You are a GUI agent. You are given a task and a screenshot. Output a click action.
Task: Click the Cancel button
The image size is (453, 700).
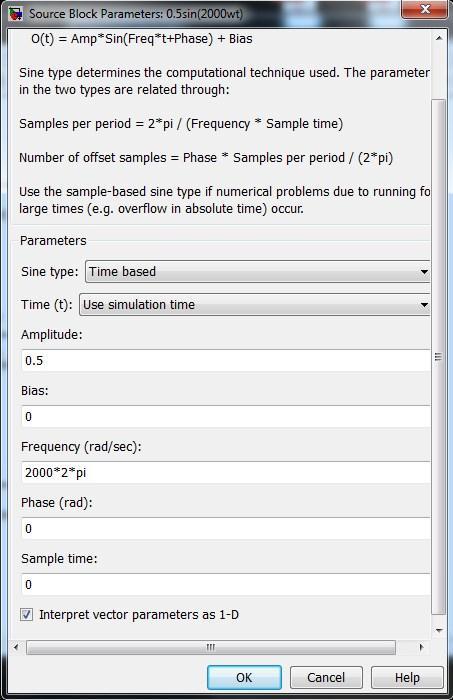coord(326,678)
